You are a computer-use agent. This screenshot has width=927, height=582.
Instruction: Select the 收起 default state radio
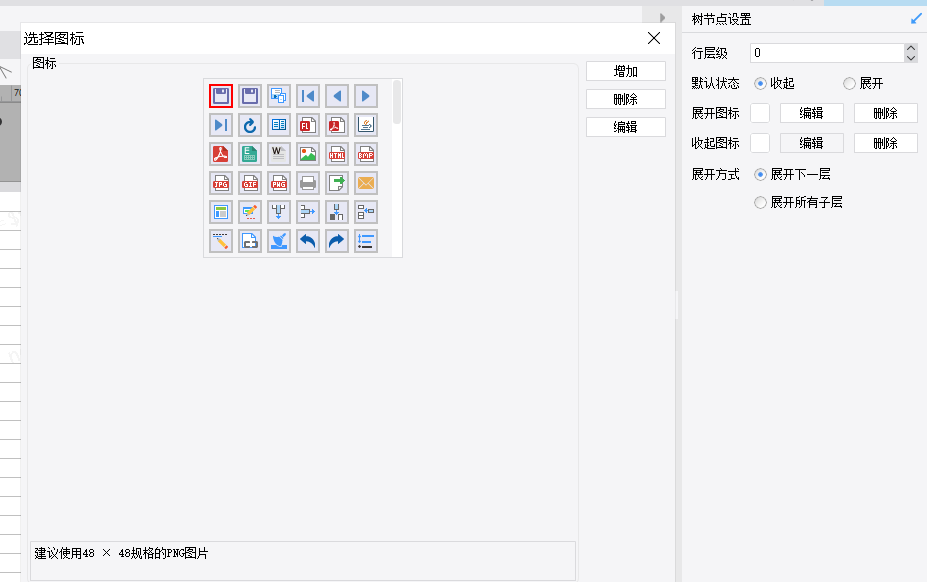pyautogui.click(x=760, y=83)
